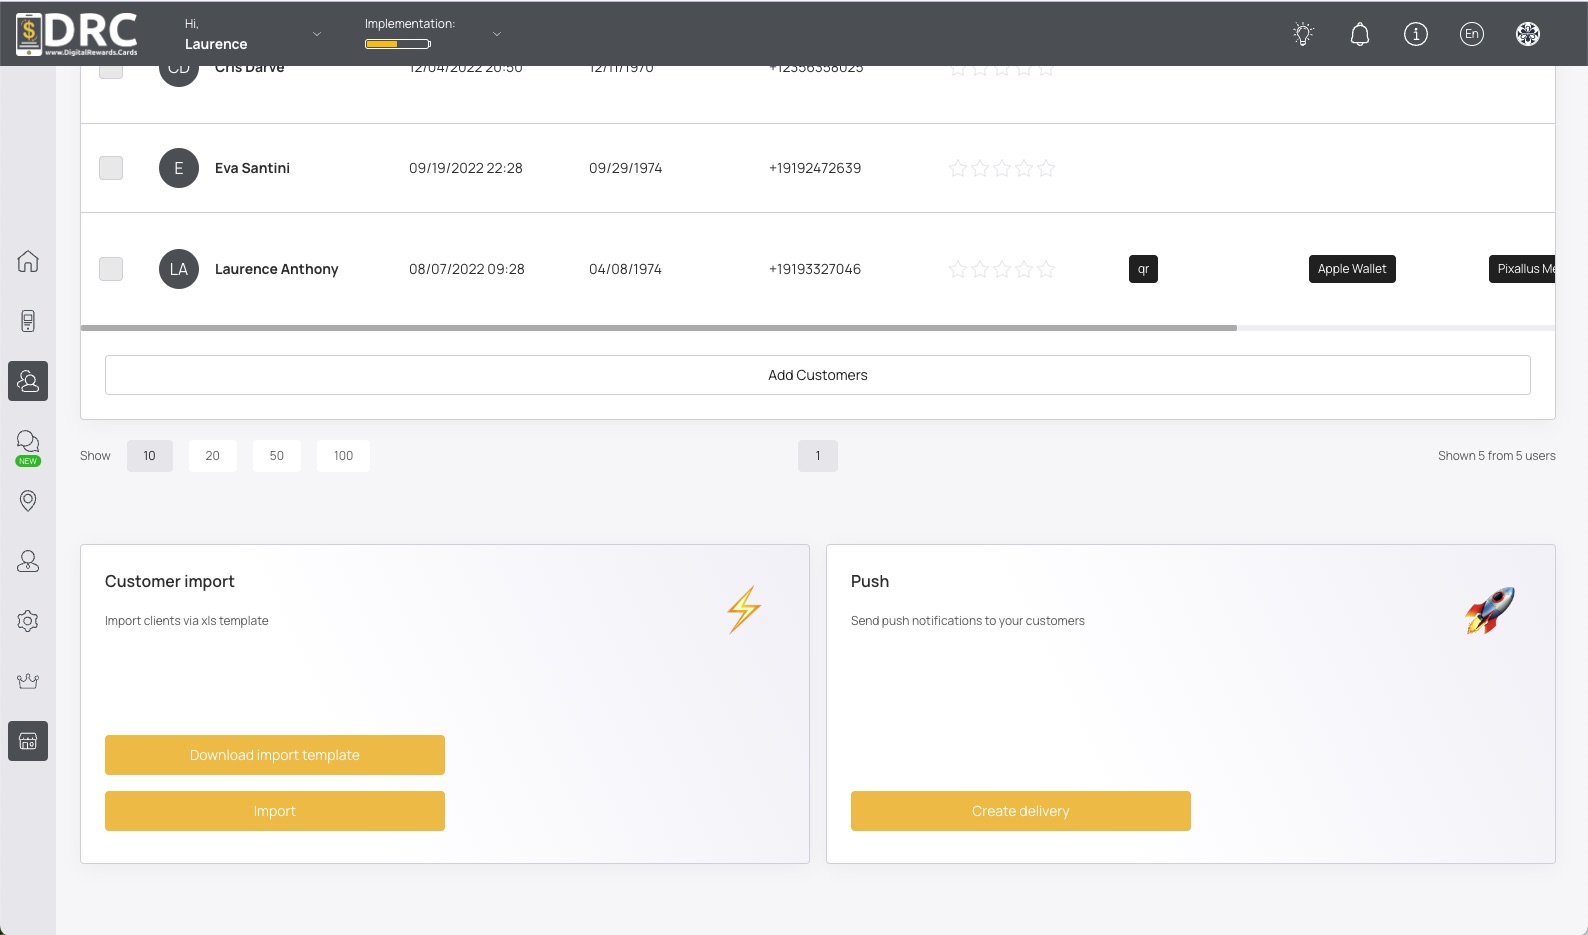Open the chat icon marked NEW
Viewport: 1588px width, 935px height.
click(28, 442)
